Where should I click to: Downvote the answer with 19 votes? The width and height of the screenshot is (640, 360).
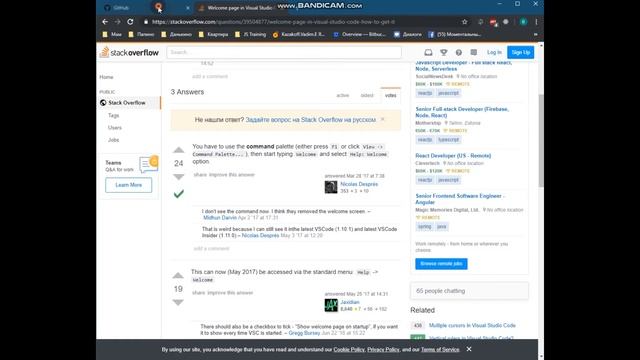[x=178, y=302]
